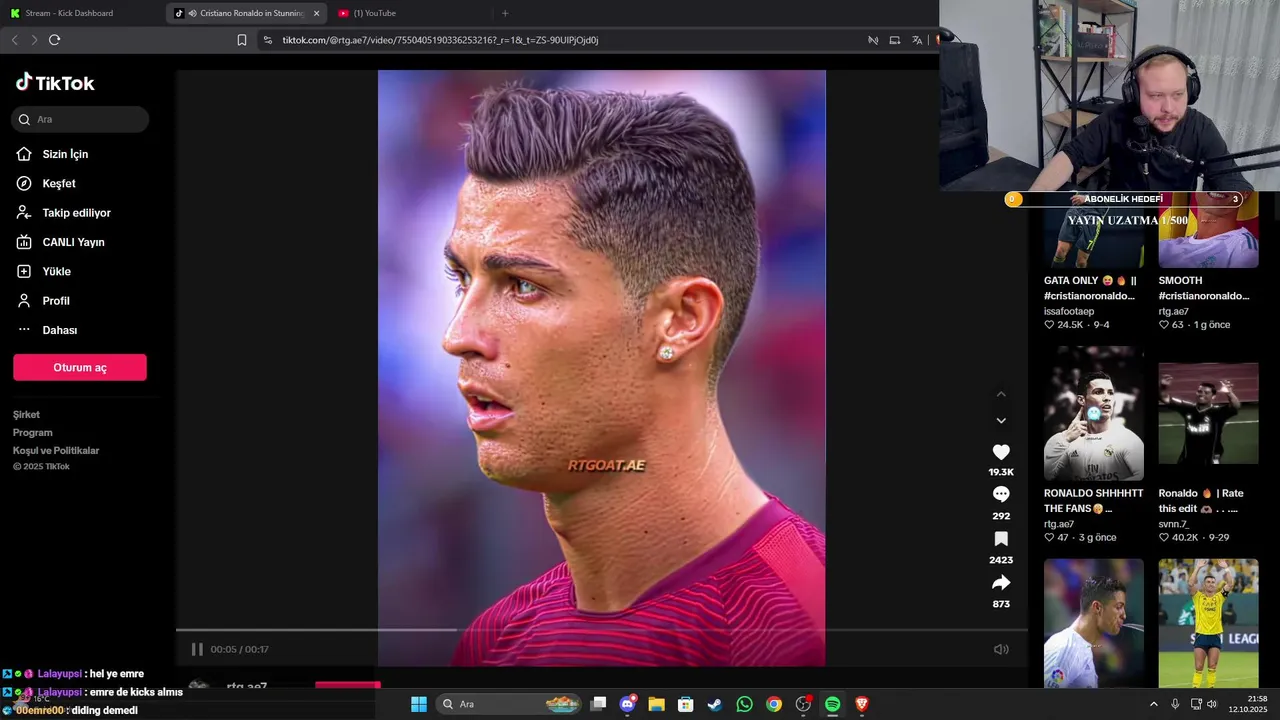Expand Şirket footer section
The height and width of the screenshot is (720, 1280).
27,414
